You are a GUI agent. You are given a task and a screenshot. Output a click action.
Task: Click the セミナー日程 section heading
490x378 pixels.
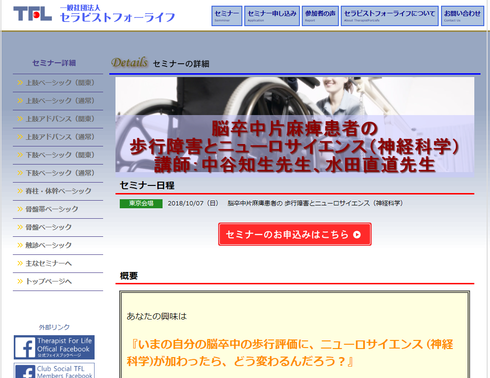tap(147, 185)
